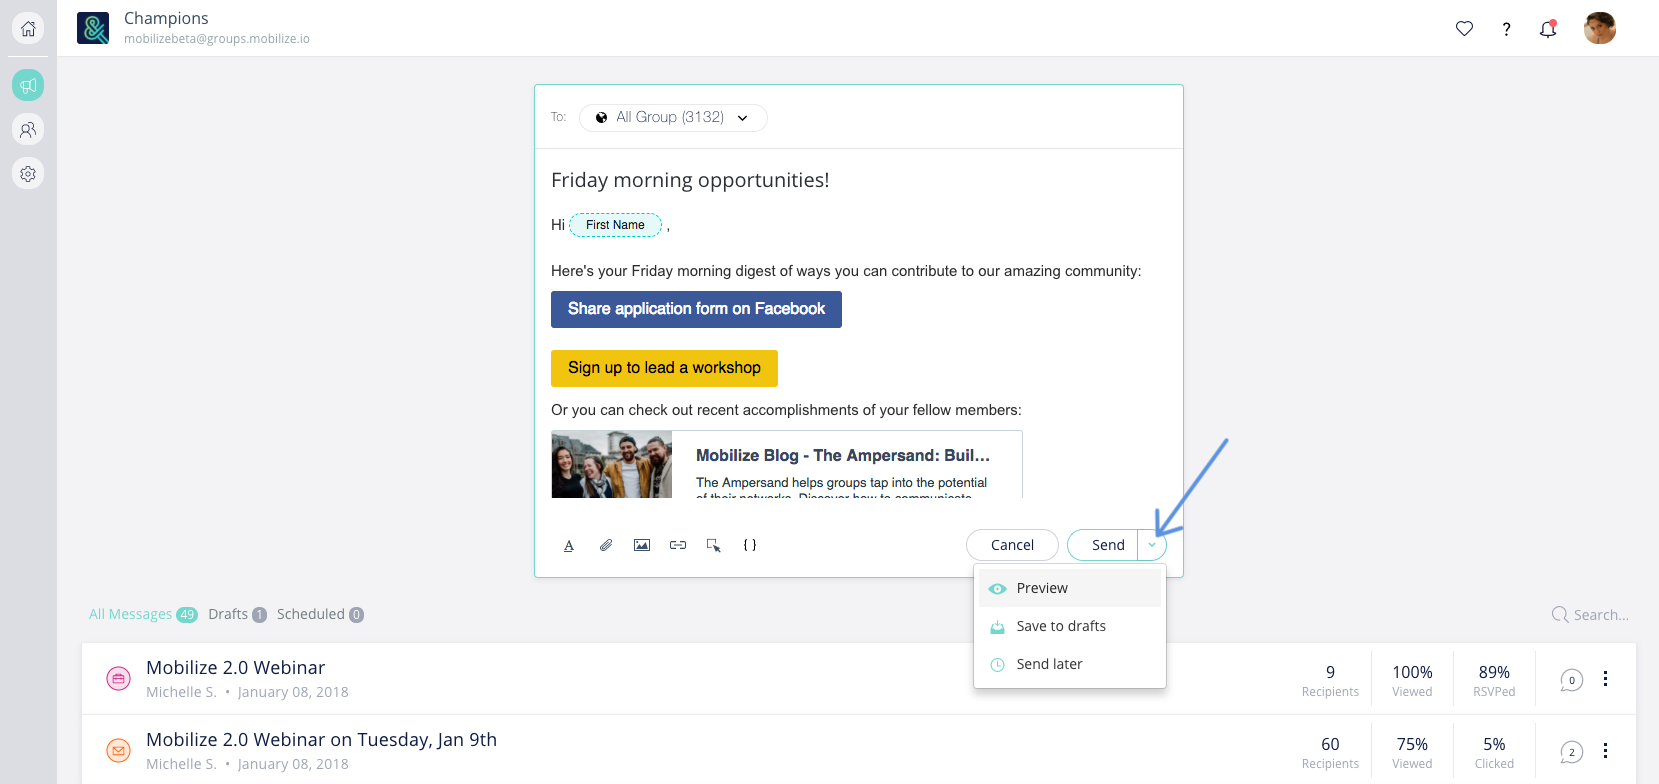Screen dimensions: 1659x784
Task: Open the settings gear icon in sidebar
Action: pos(28,173)
